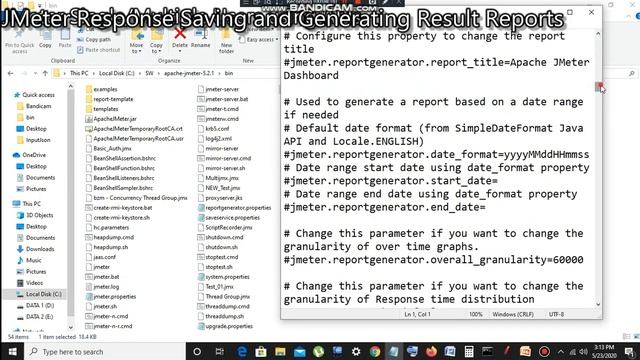
Task: Open the Recent locations dropdown arrow
Action: (36, 73)
